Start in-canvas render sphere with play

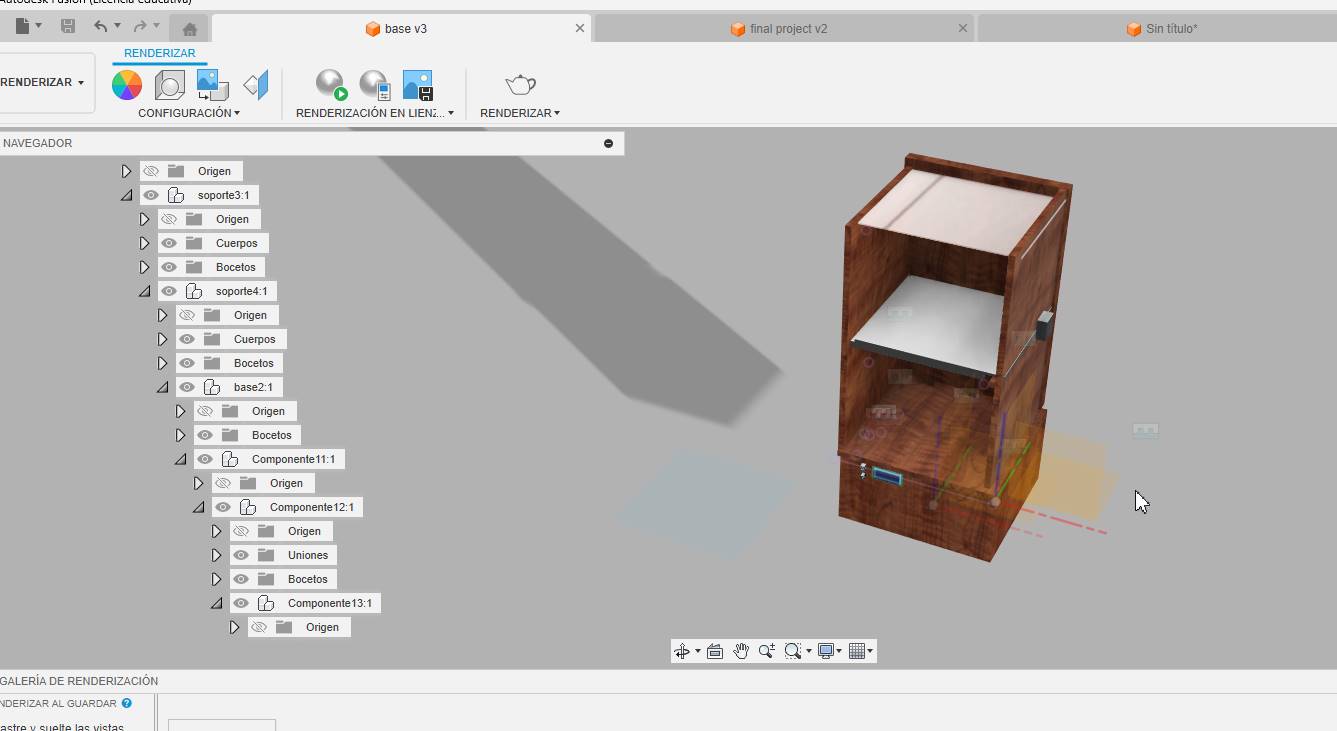point(331,85)
